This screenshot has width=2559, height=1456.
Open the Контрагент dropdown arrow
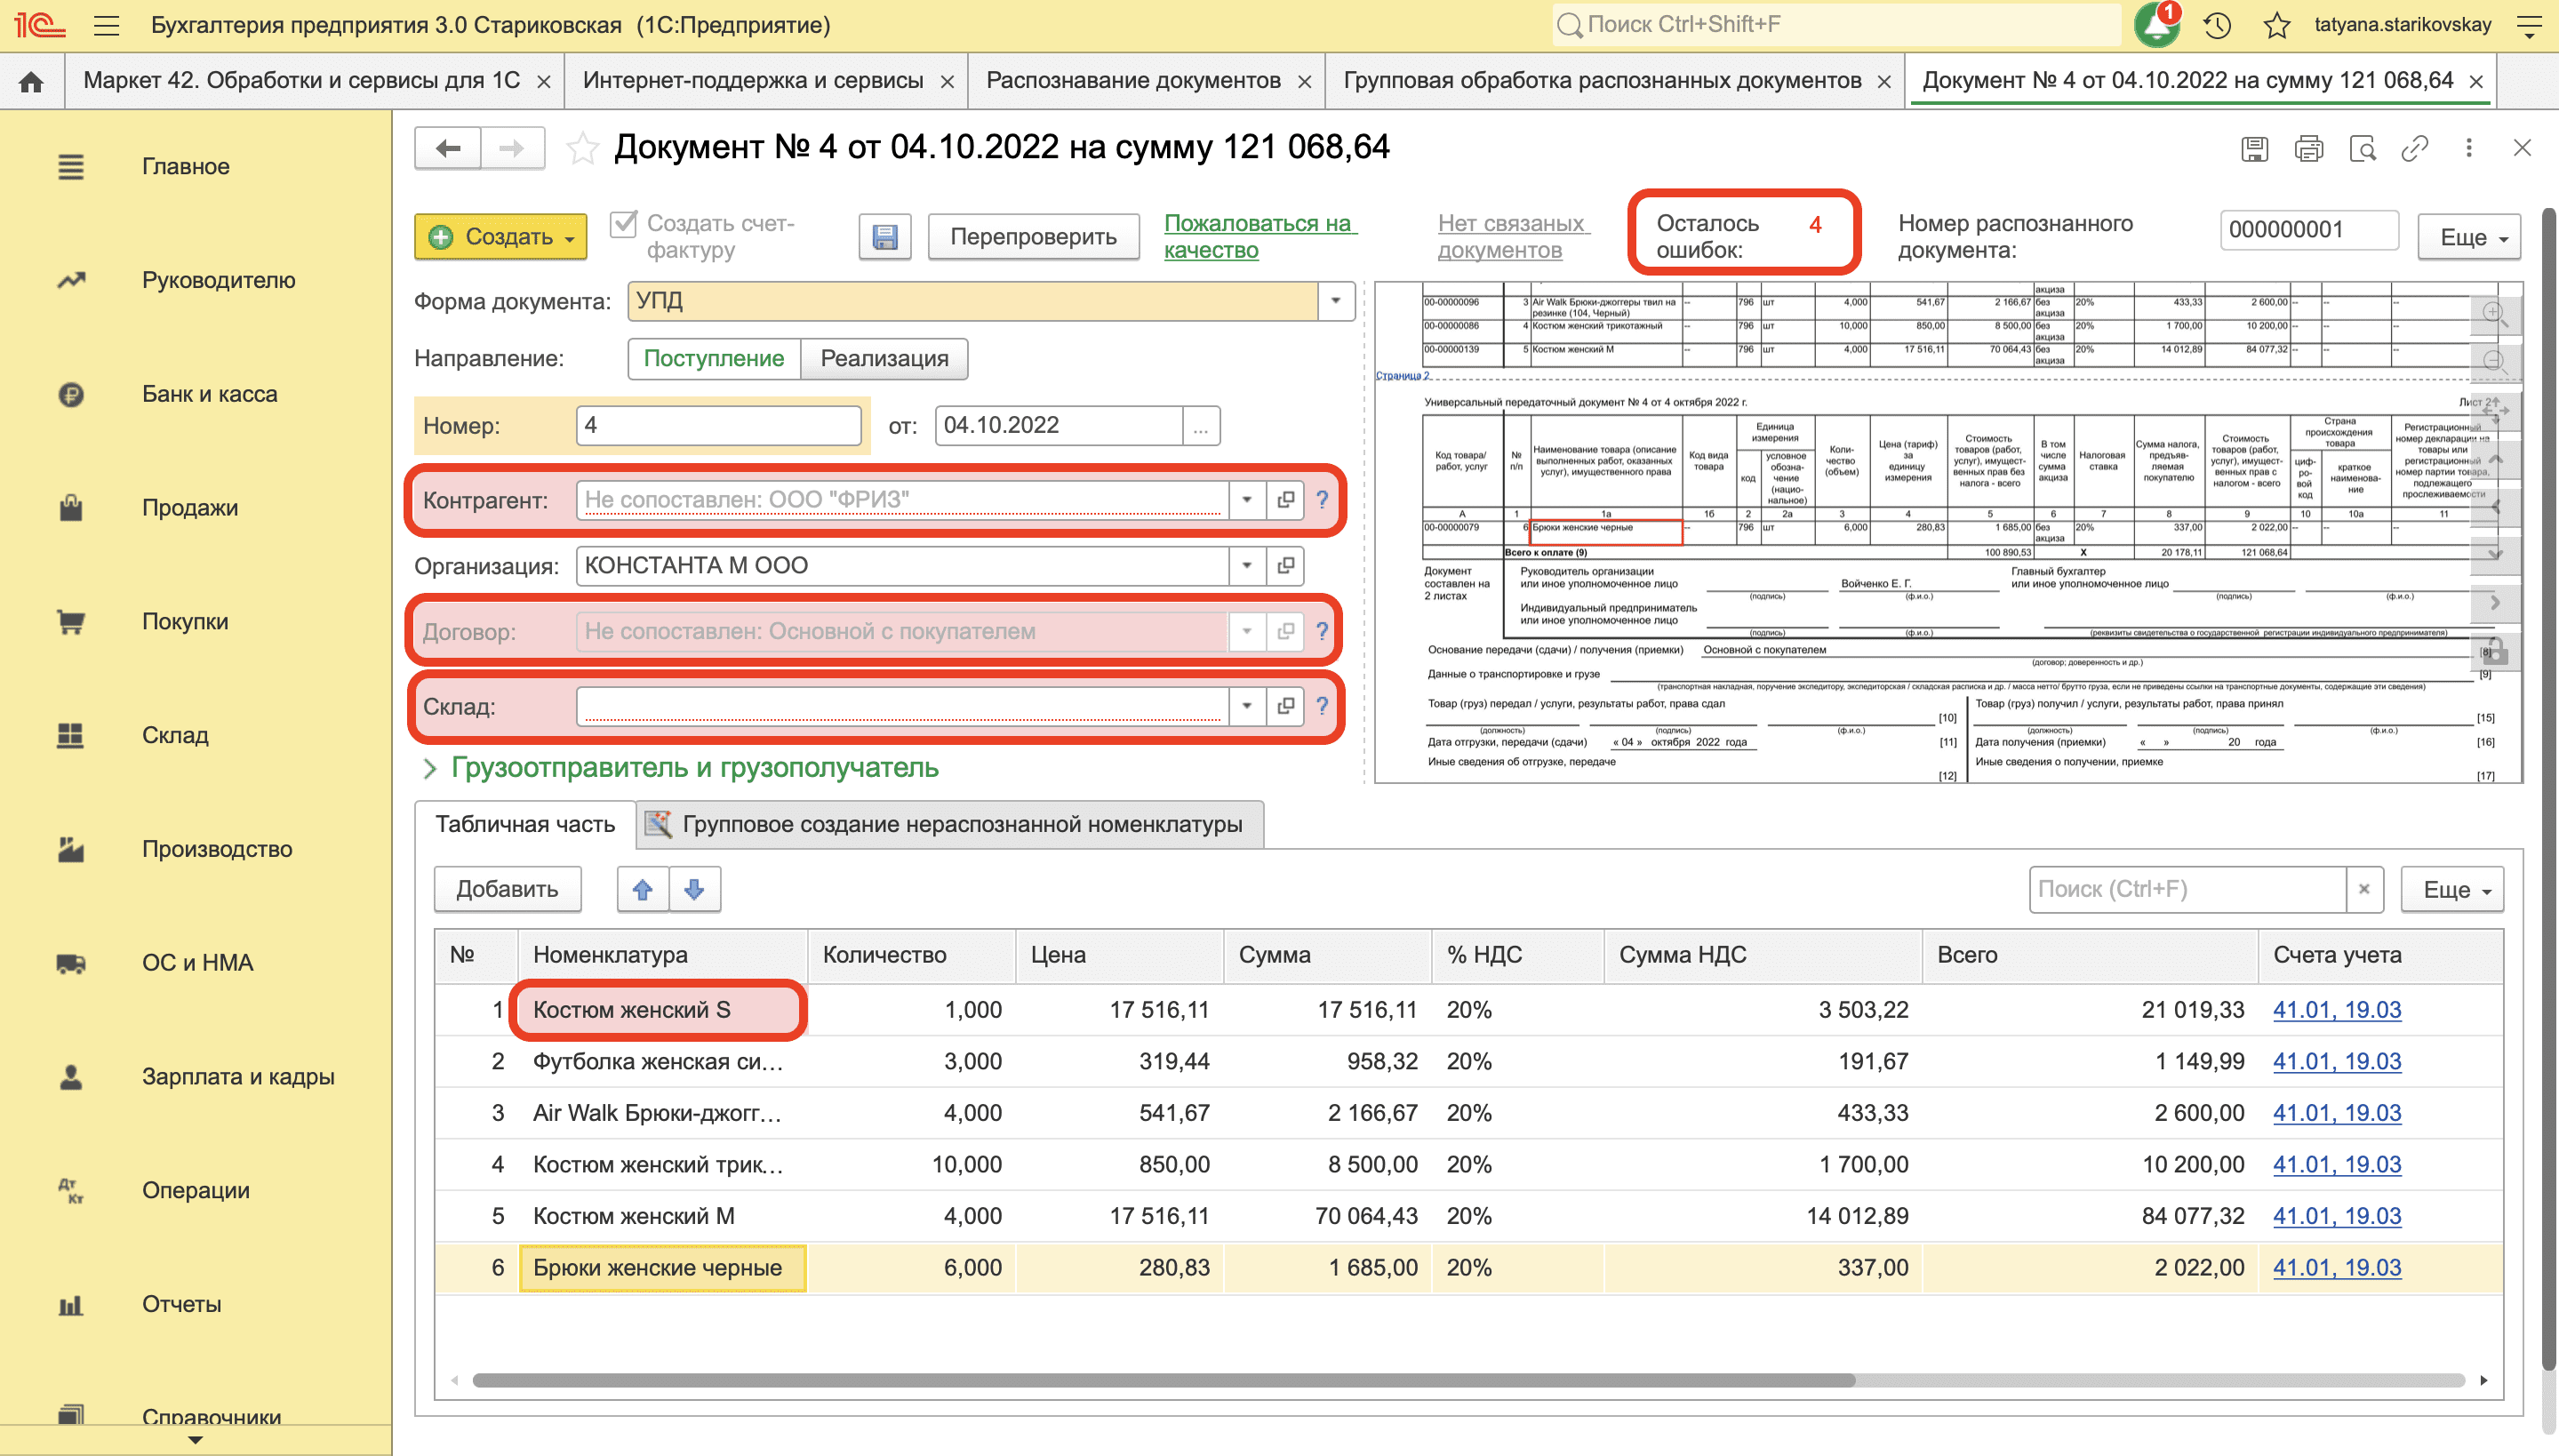[x=1246, y=499]
